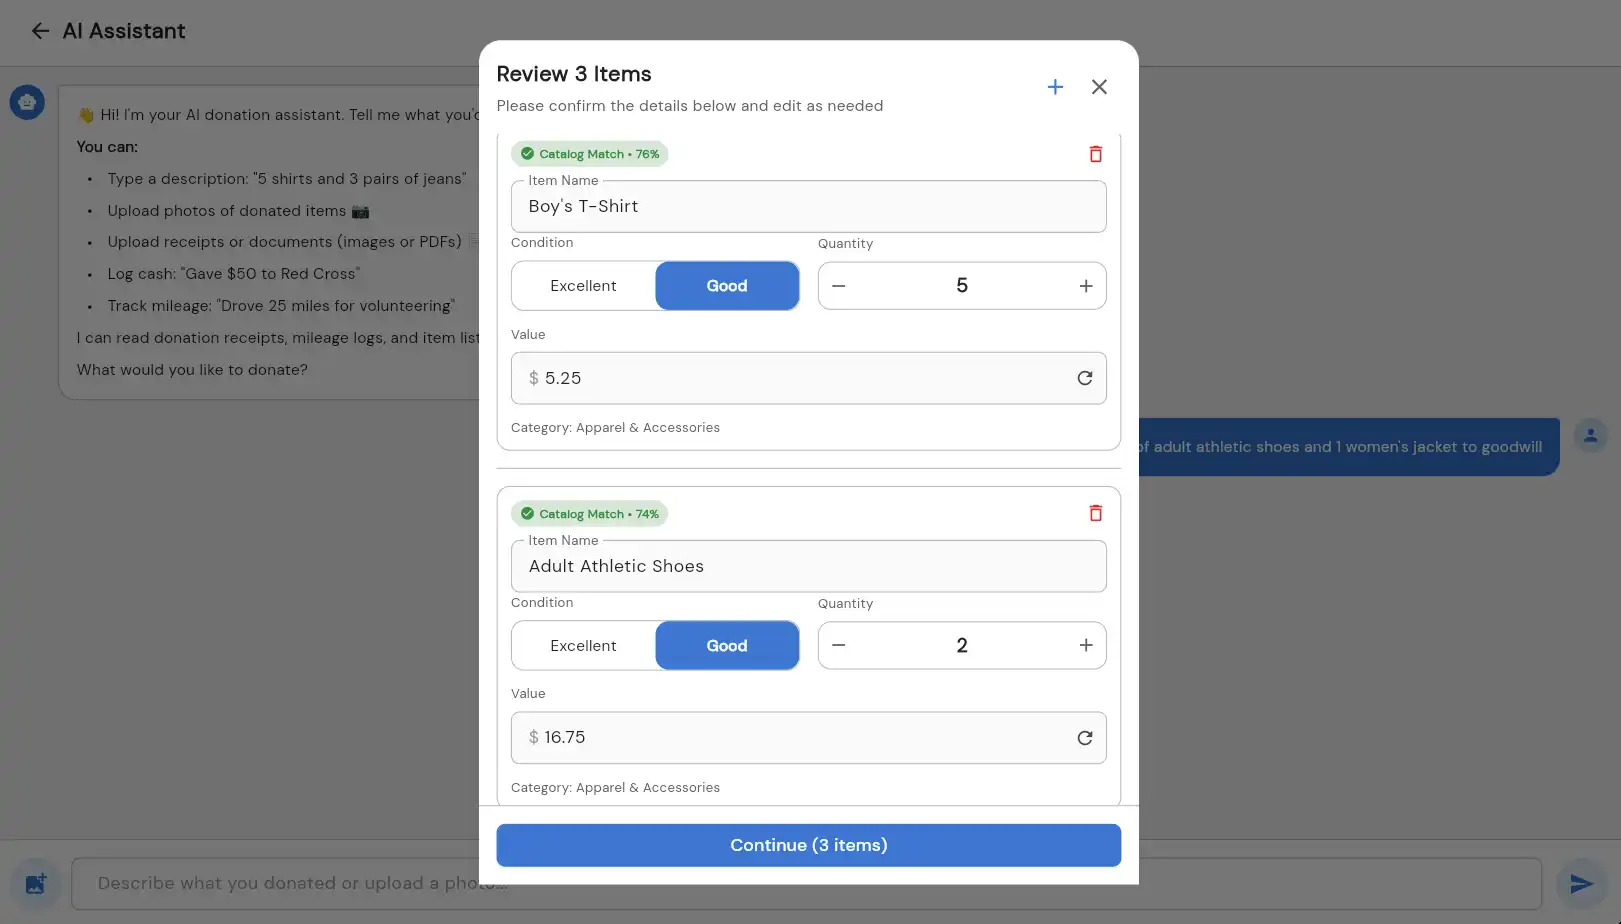This screenshot has height=924, width=1621.
Task: Open the upload photo icon by the chat box
Action: 36,883
